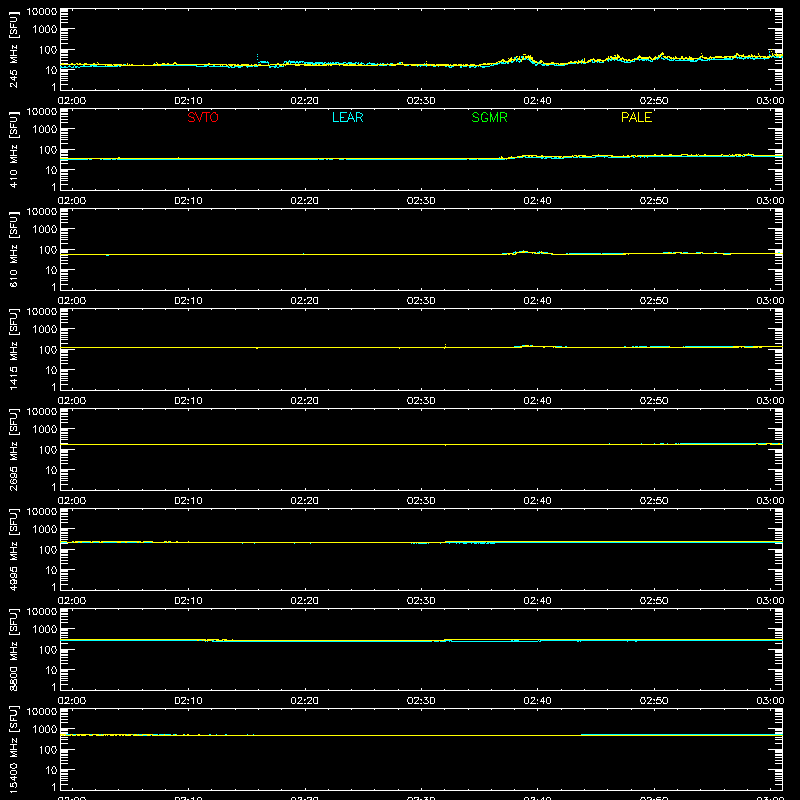The width and height of the screenshot is (800, 800).
Task: Select the 2695 MHz [SFU] axis title
Action: coord(13,449)
